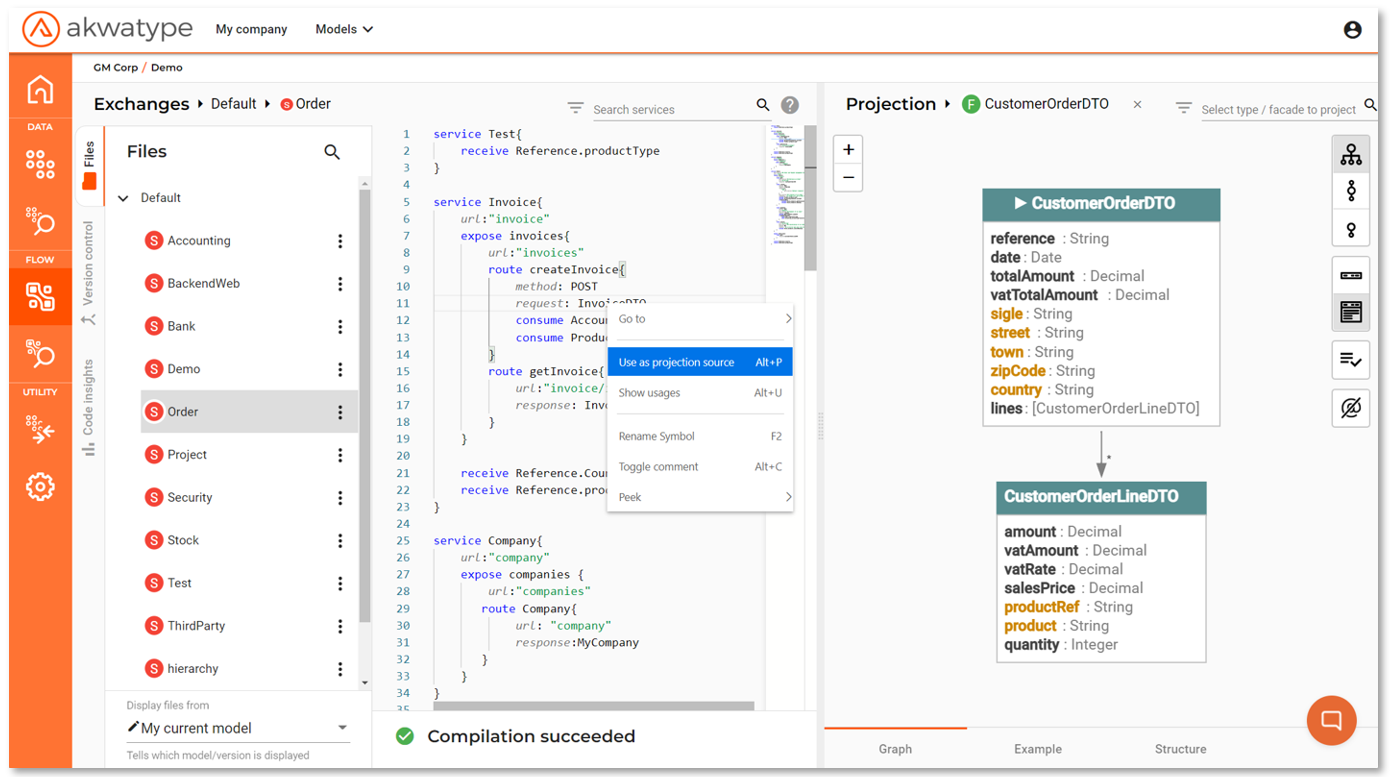1390x777 pixels.
Task: Choose Show usages in context menu
Action: tap(700, 393)
